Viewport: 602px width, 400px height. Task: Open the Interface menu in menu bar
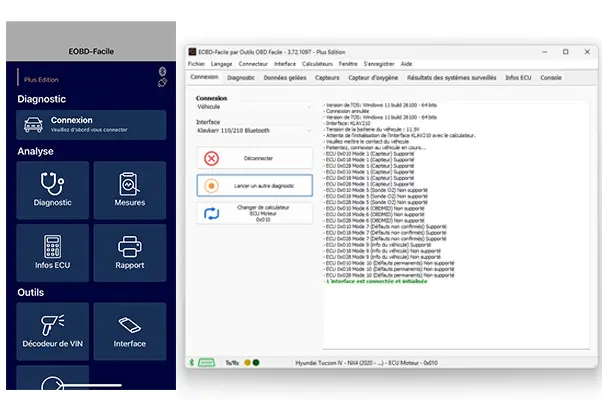[285, 64]
